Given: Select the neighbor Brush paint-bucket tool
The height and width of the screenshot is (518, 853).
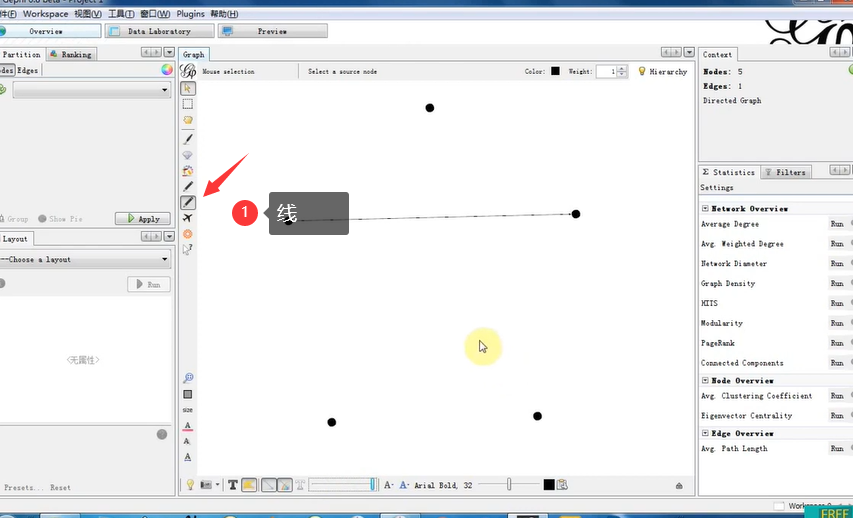Looking at the screenshot, I should click(x=188, y=171).
